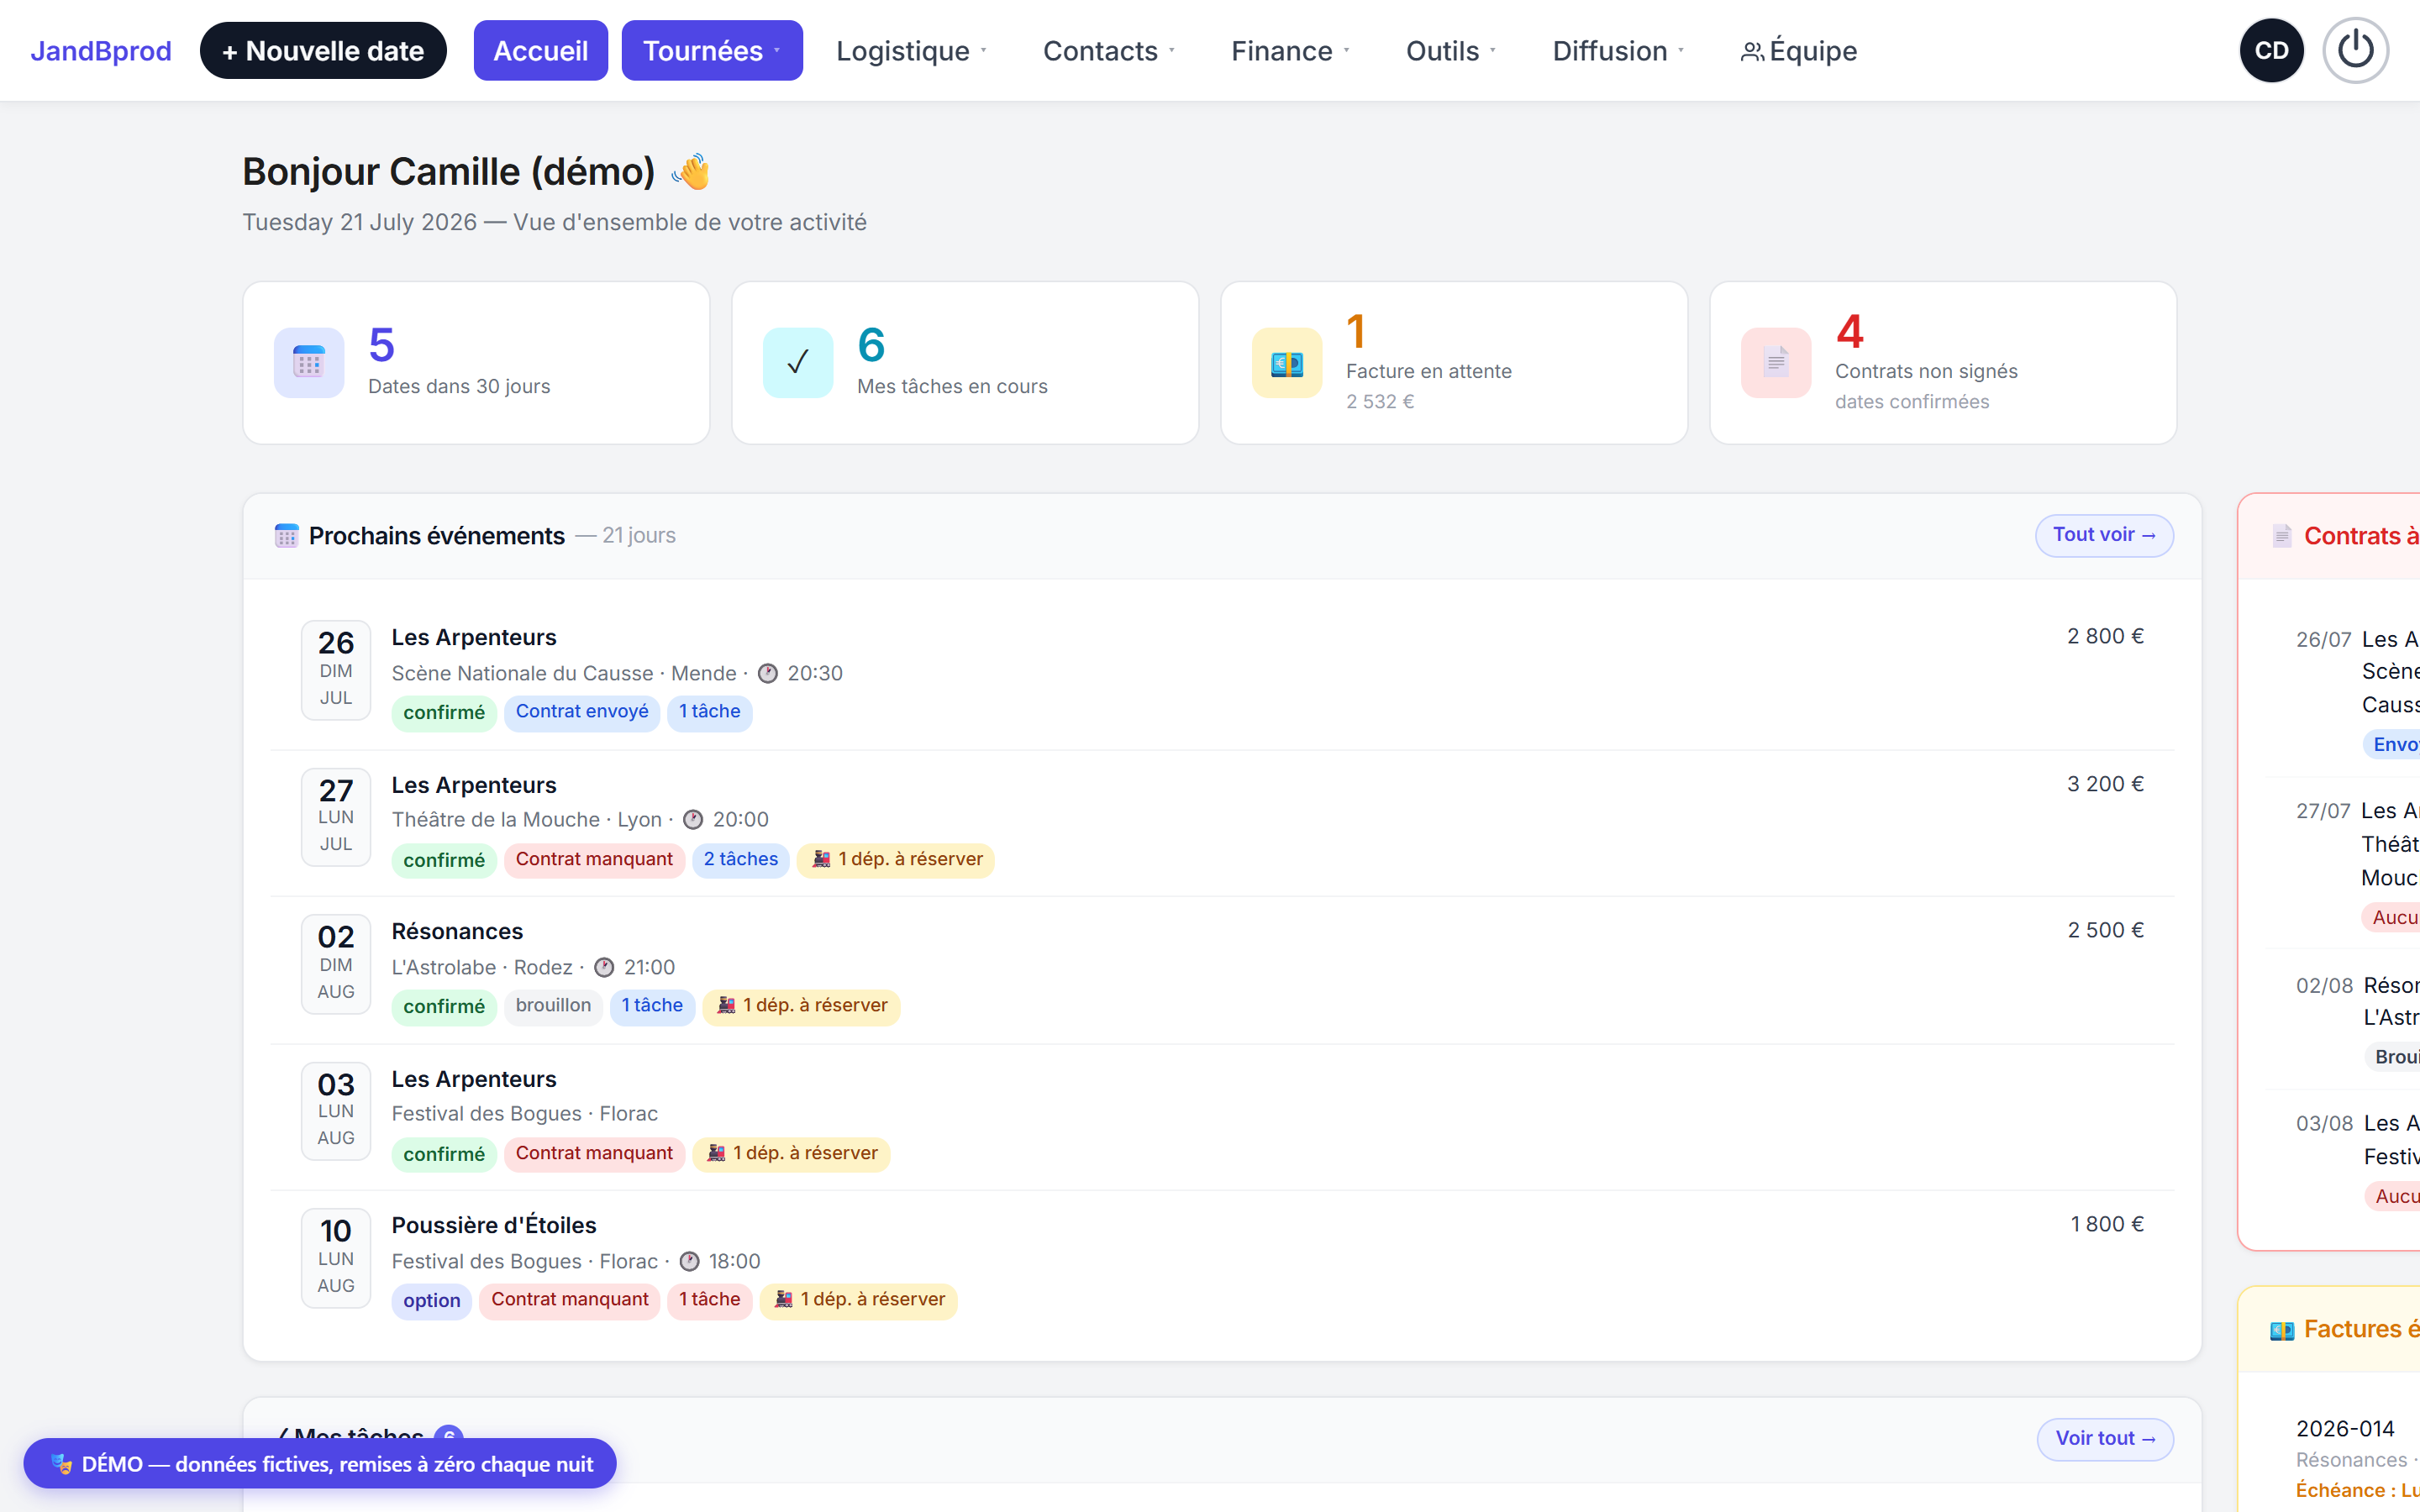2420x1512 pixels.
Task: Click clock icon next to 18:00
Action: click(689, 1262)
